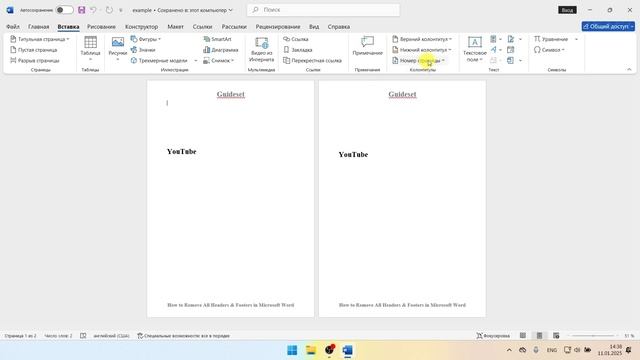Click the Примечание comment icon
Screen dimensions: 640x360
click(367, 42)
